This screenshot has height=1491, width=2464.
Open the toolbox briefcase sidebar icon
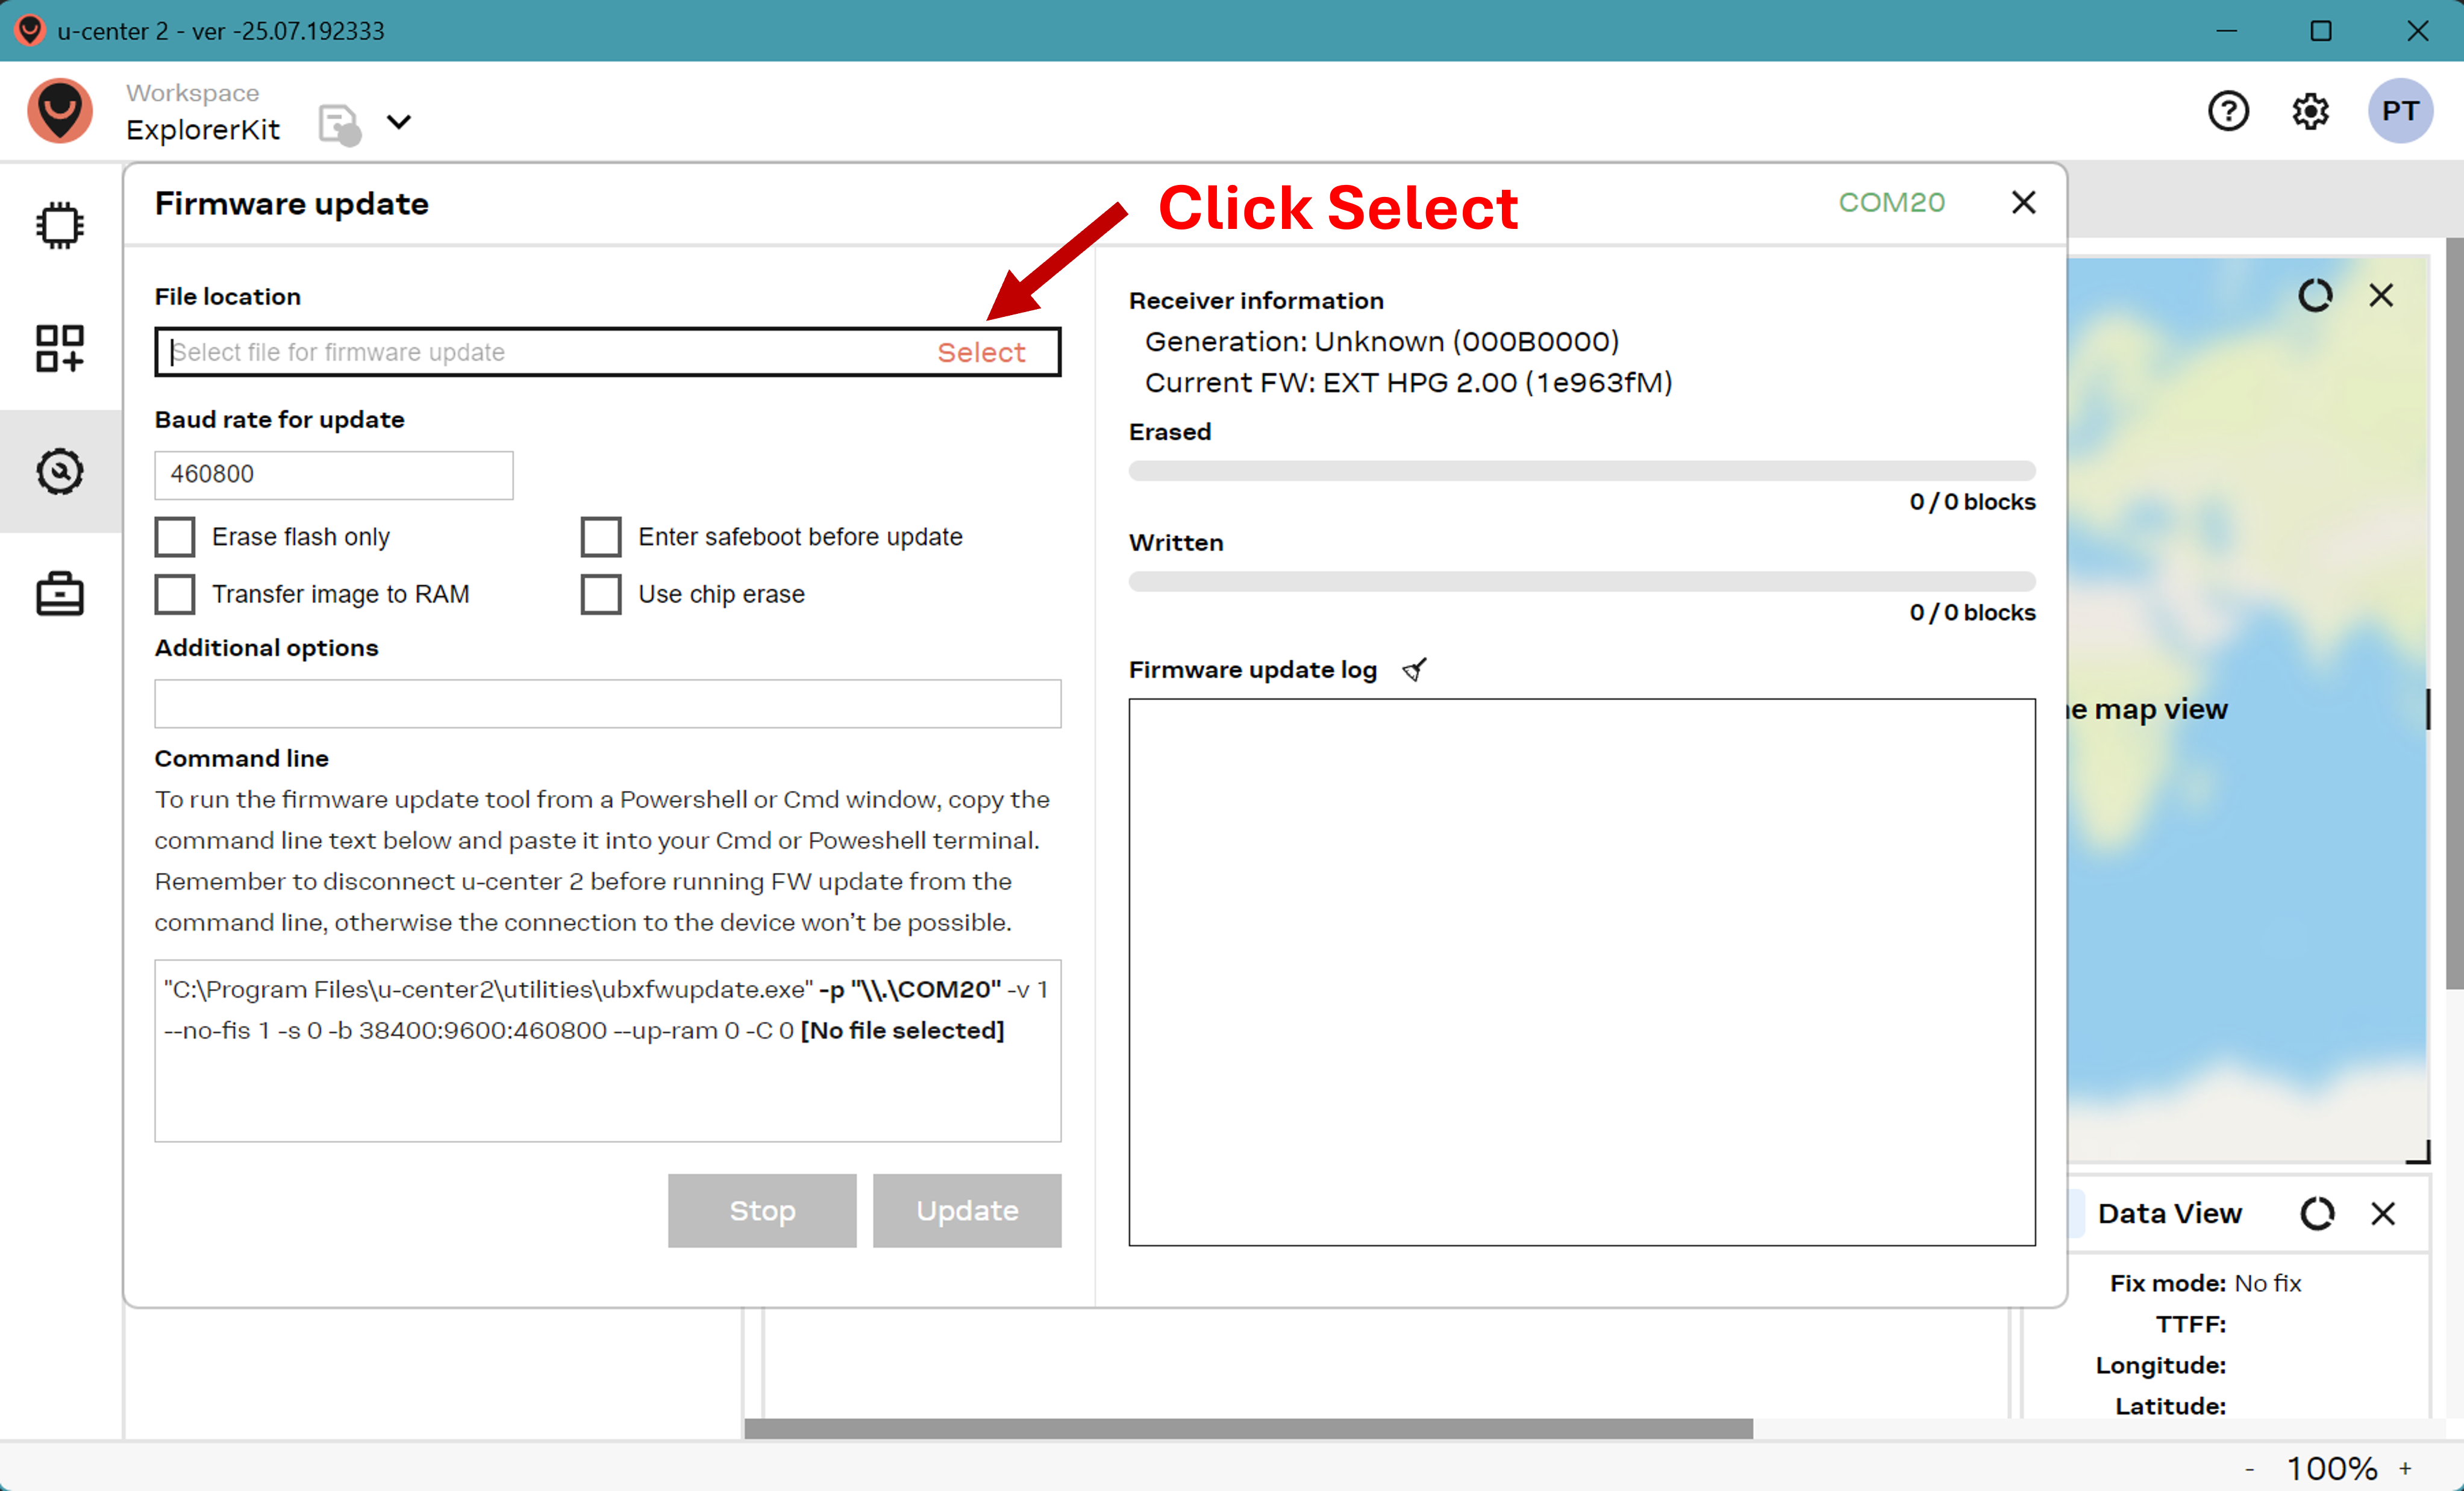pos(60,594)
